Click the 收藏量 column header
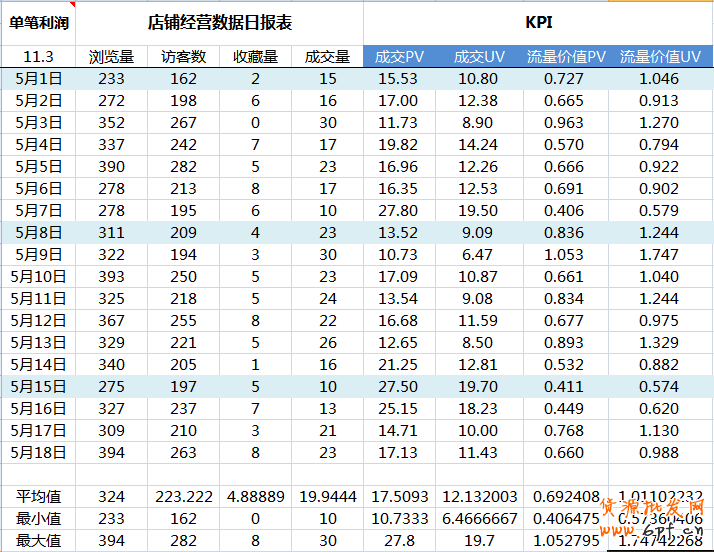Viewport: 714px width, 552px height. coord(255,57)
